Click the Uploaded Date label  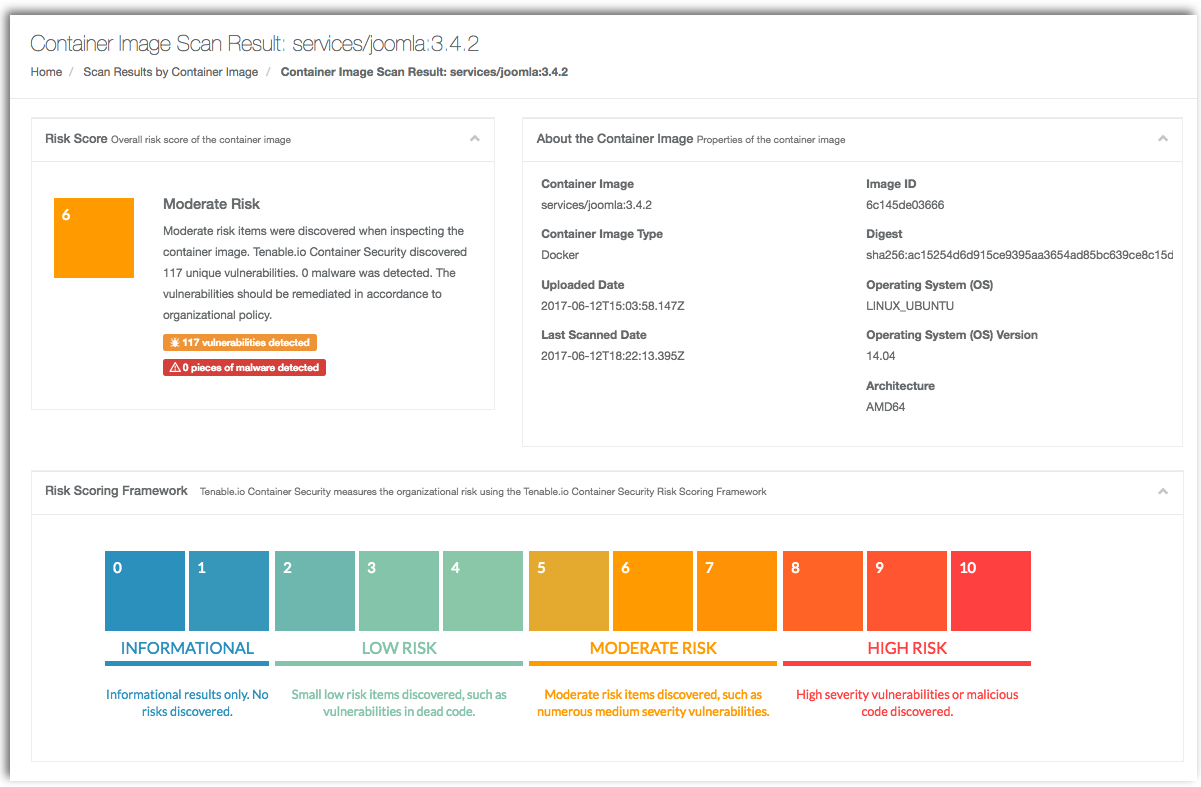[583, 285]
